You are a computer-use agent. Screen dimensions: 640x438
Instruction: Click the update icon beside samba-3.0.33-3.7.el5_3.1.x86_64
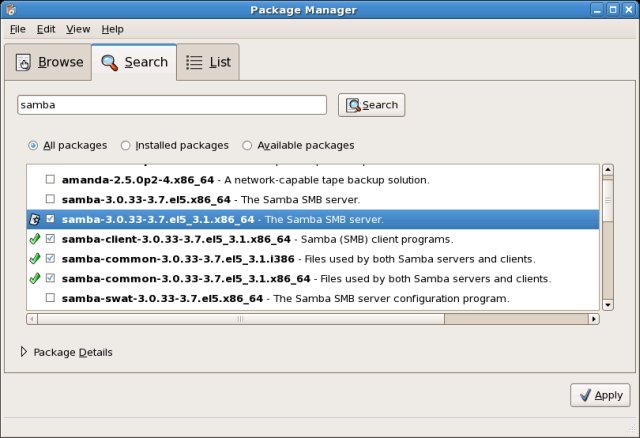[35, 220]
